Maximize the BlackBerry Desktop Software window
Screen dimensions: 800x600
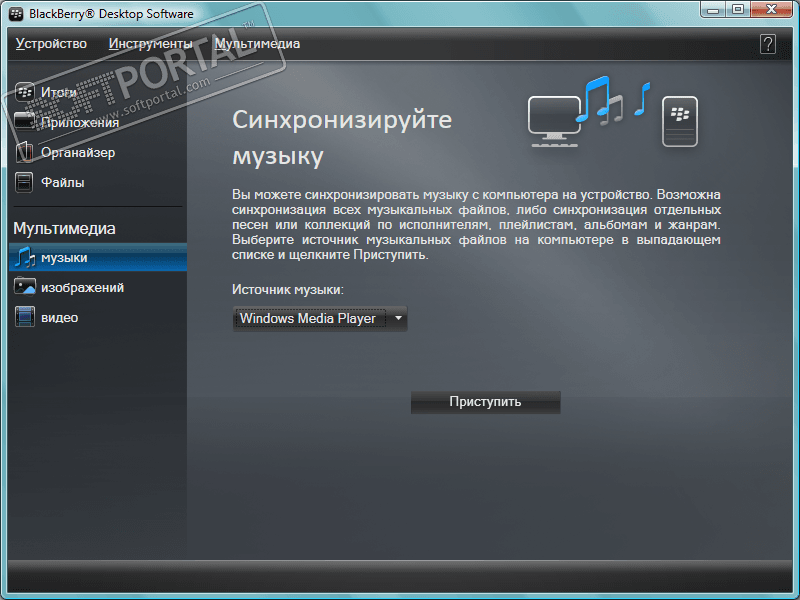pyautogui.click(x=738, y=9)
